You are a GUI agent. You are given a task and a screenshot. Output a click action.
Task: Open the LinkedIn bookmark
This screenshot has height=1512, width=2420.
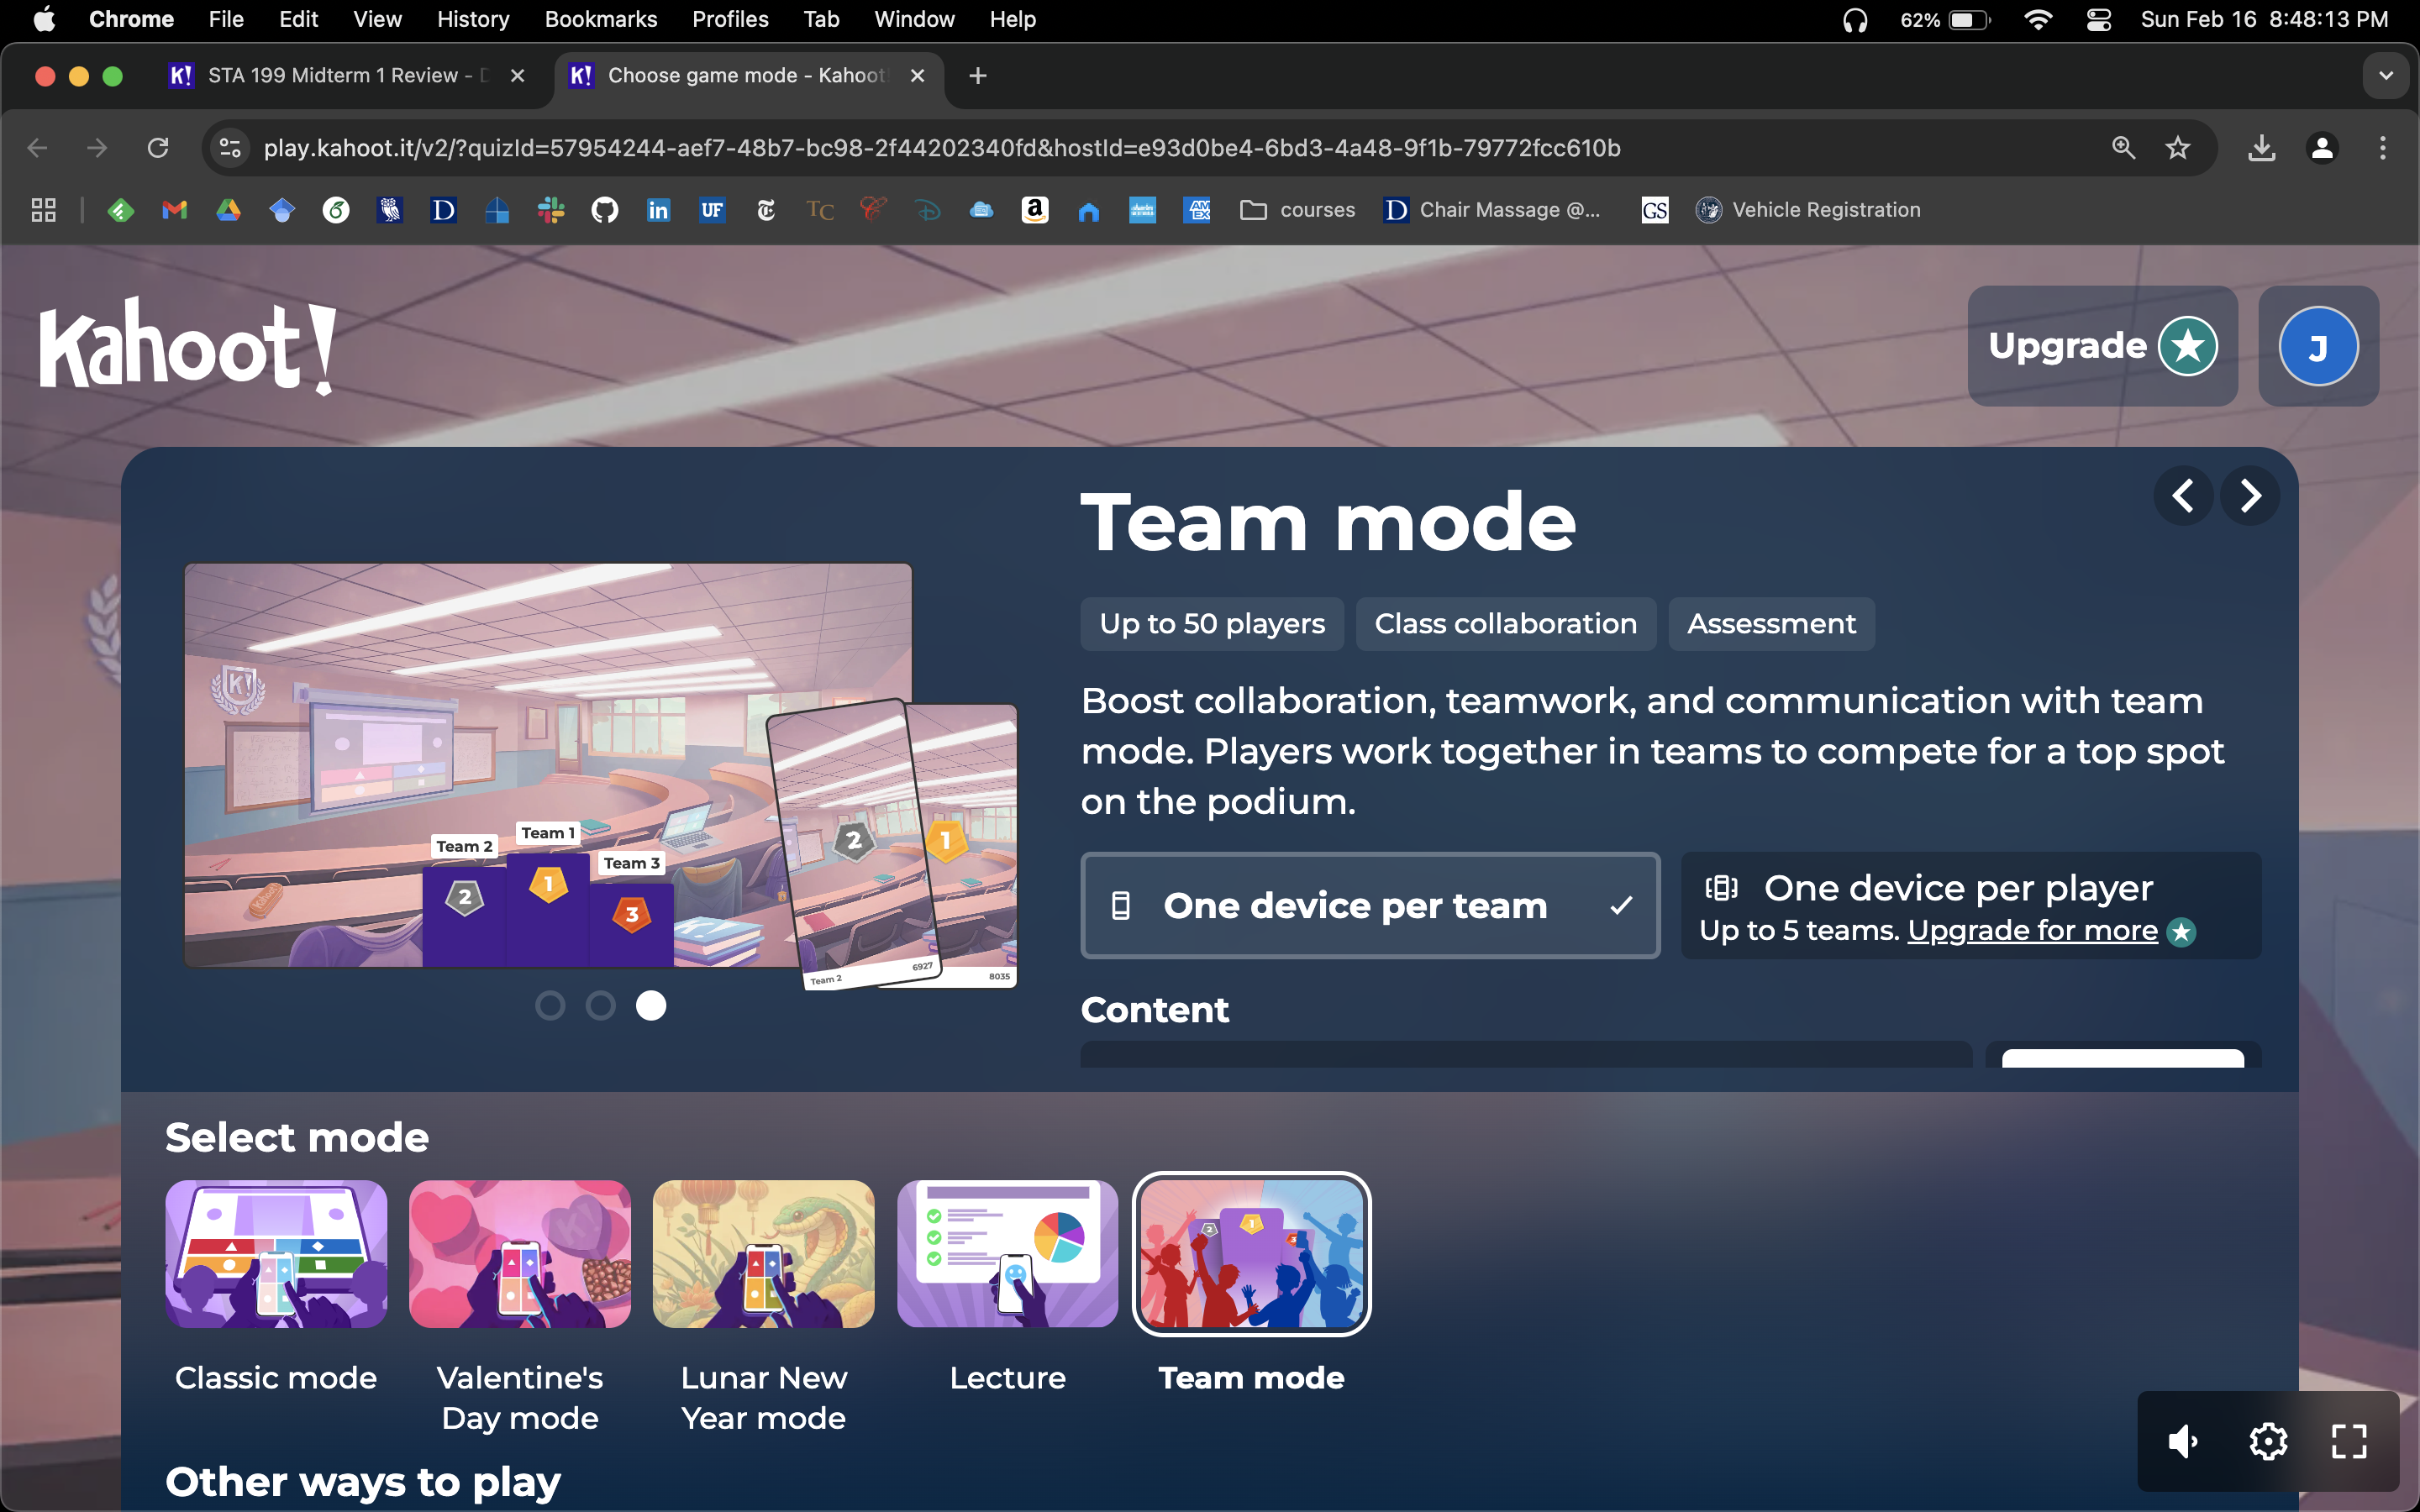coord(659,210)
